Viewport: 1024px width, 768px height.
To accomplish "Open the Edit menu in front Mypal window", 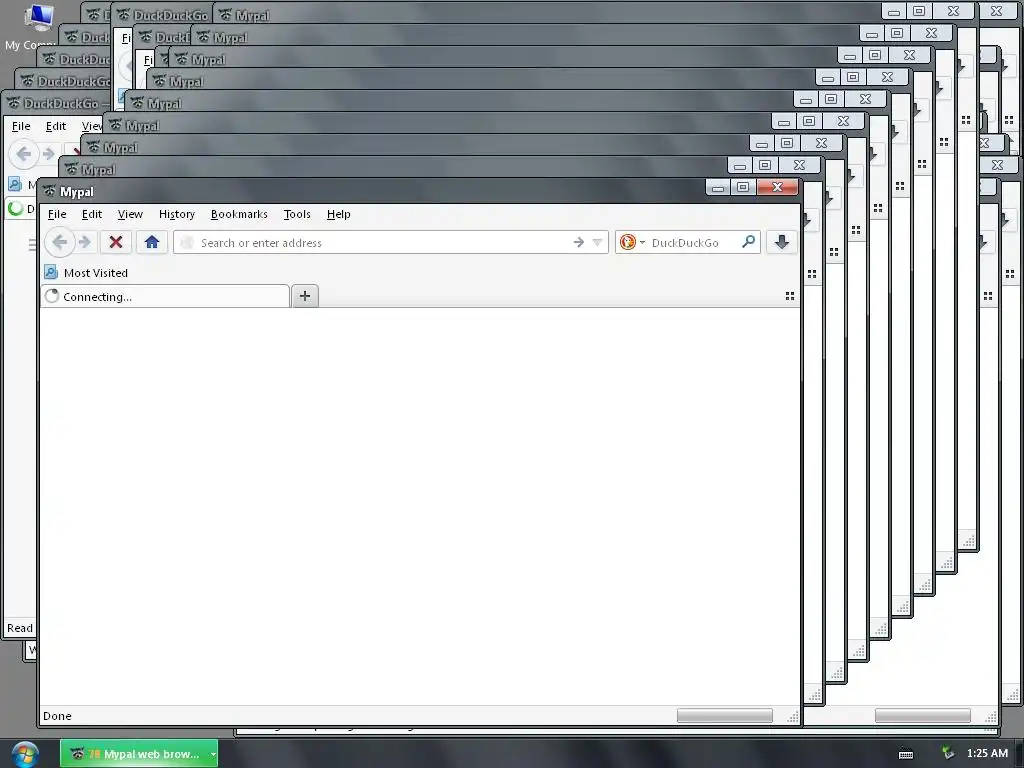I will click(x=91, y=214).
